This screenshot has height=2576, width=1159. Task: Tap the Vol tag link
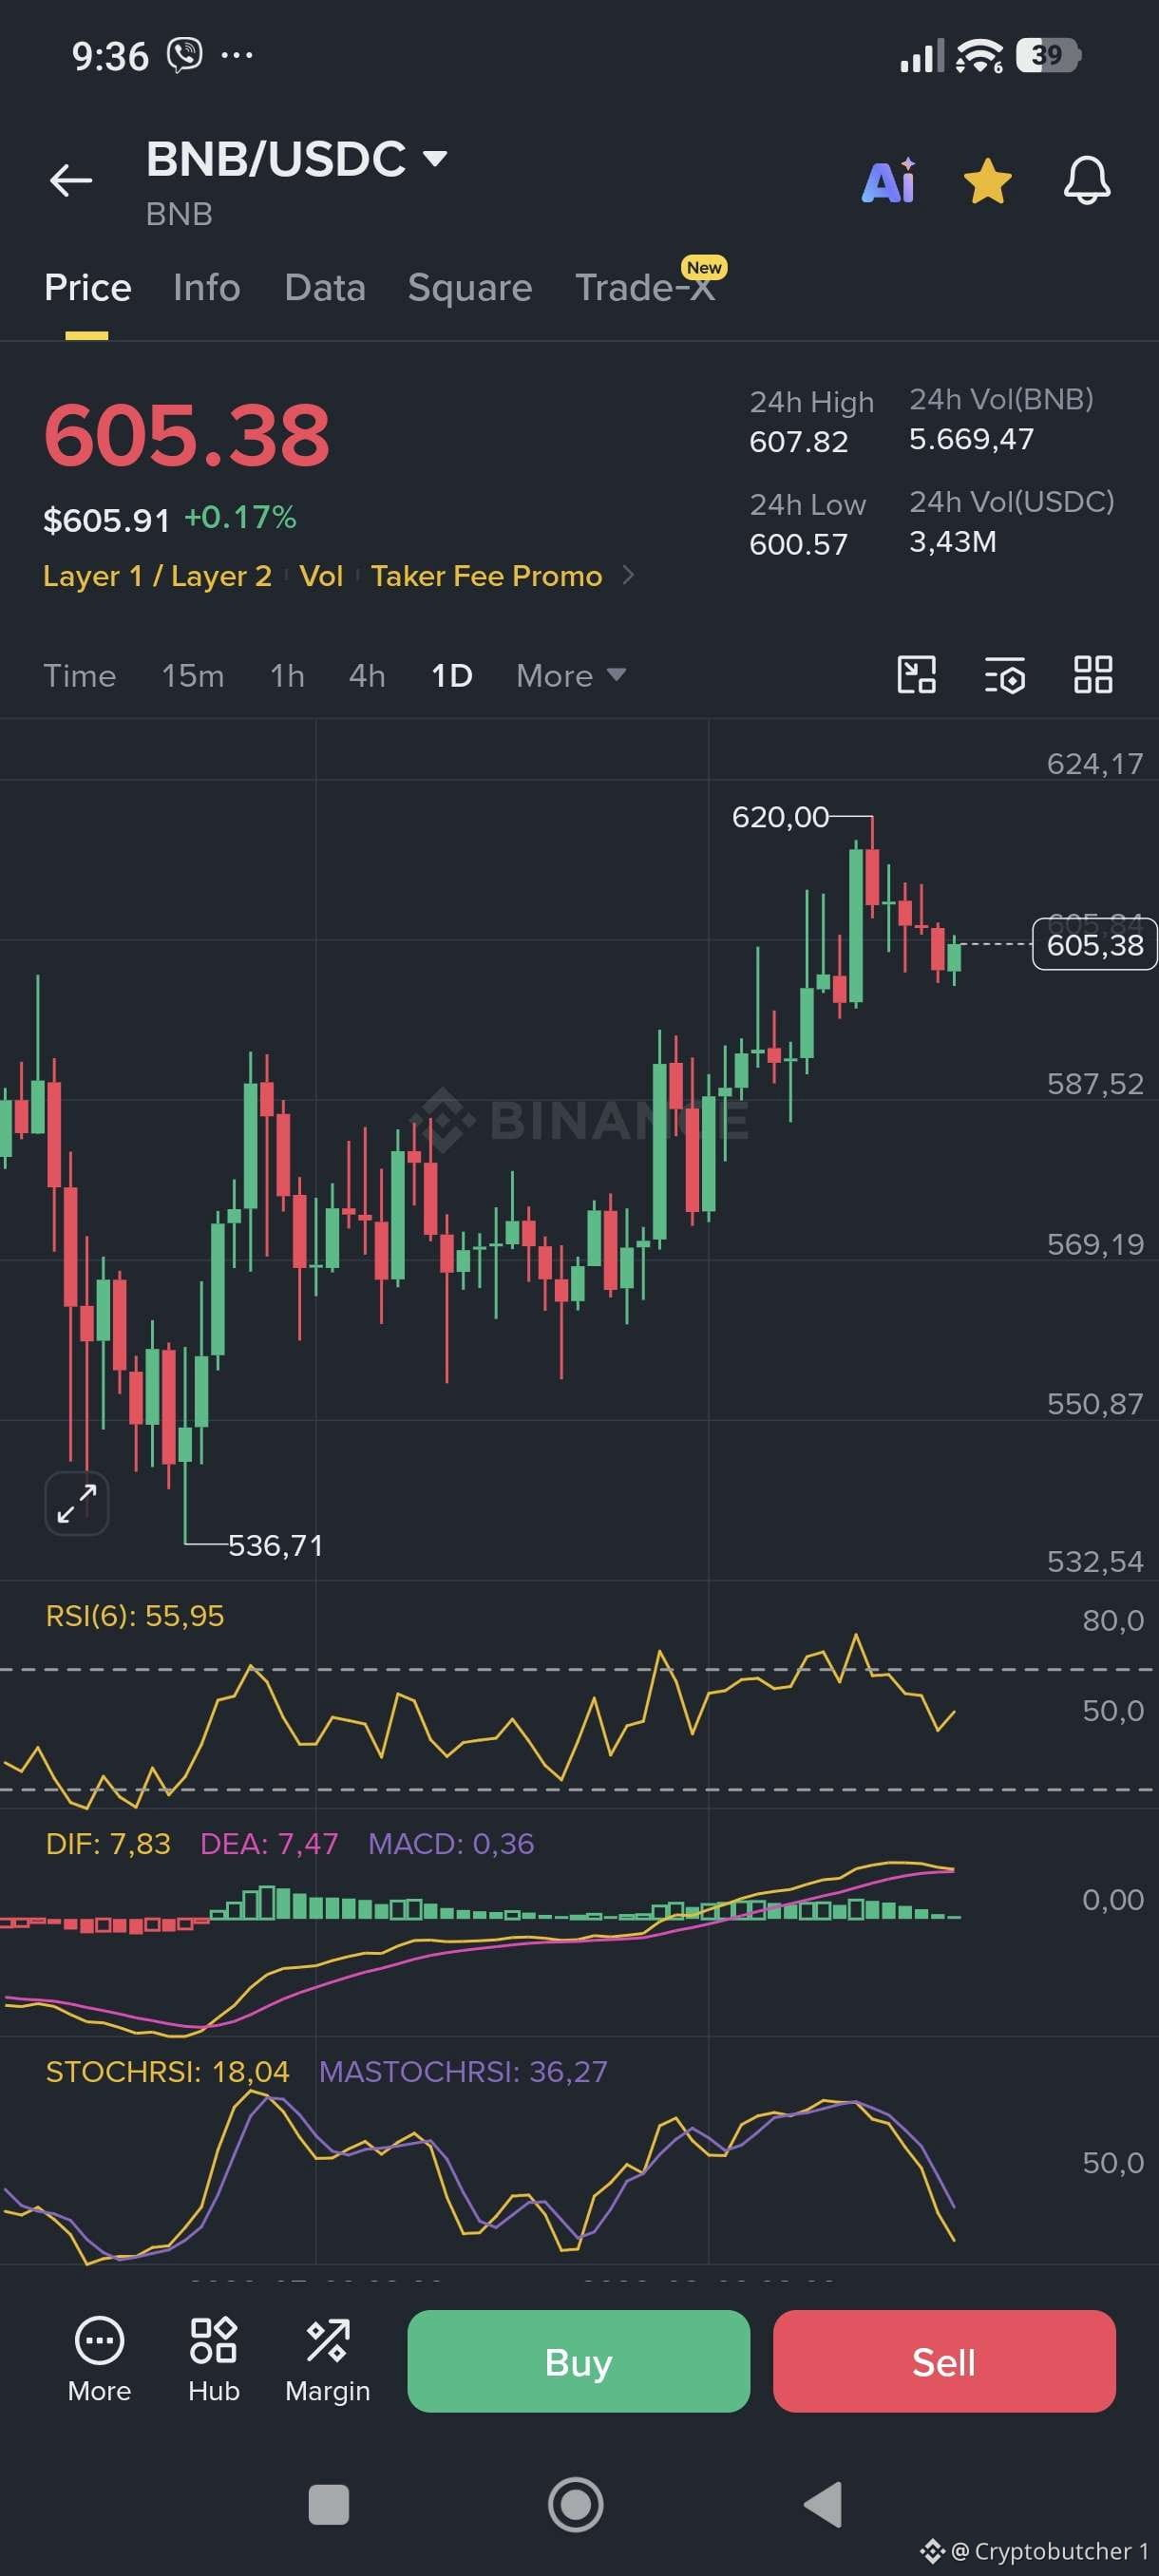pyautogui.click(x=321, y=576)
